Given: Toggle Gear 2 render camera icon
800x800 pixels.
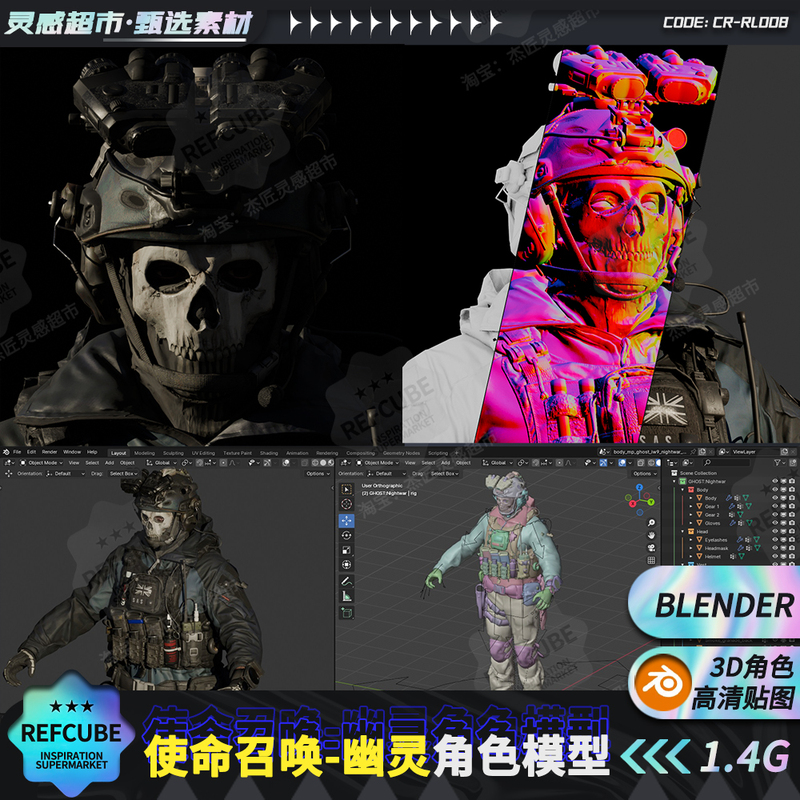Looking at the screenshot, I should (791, 515).
